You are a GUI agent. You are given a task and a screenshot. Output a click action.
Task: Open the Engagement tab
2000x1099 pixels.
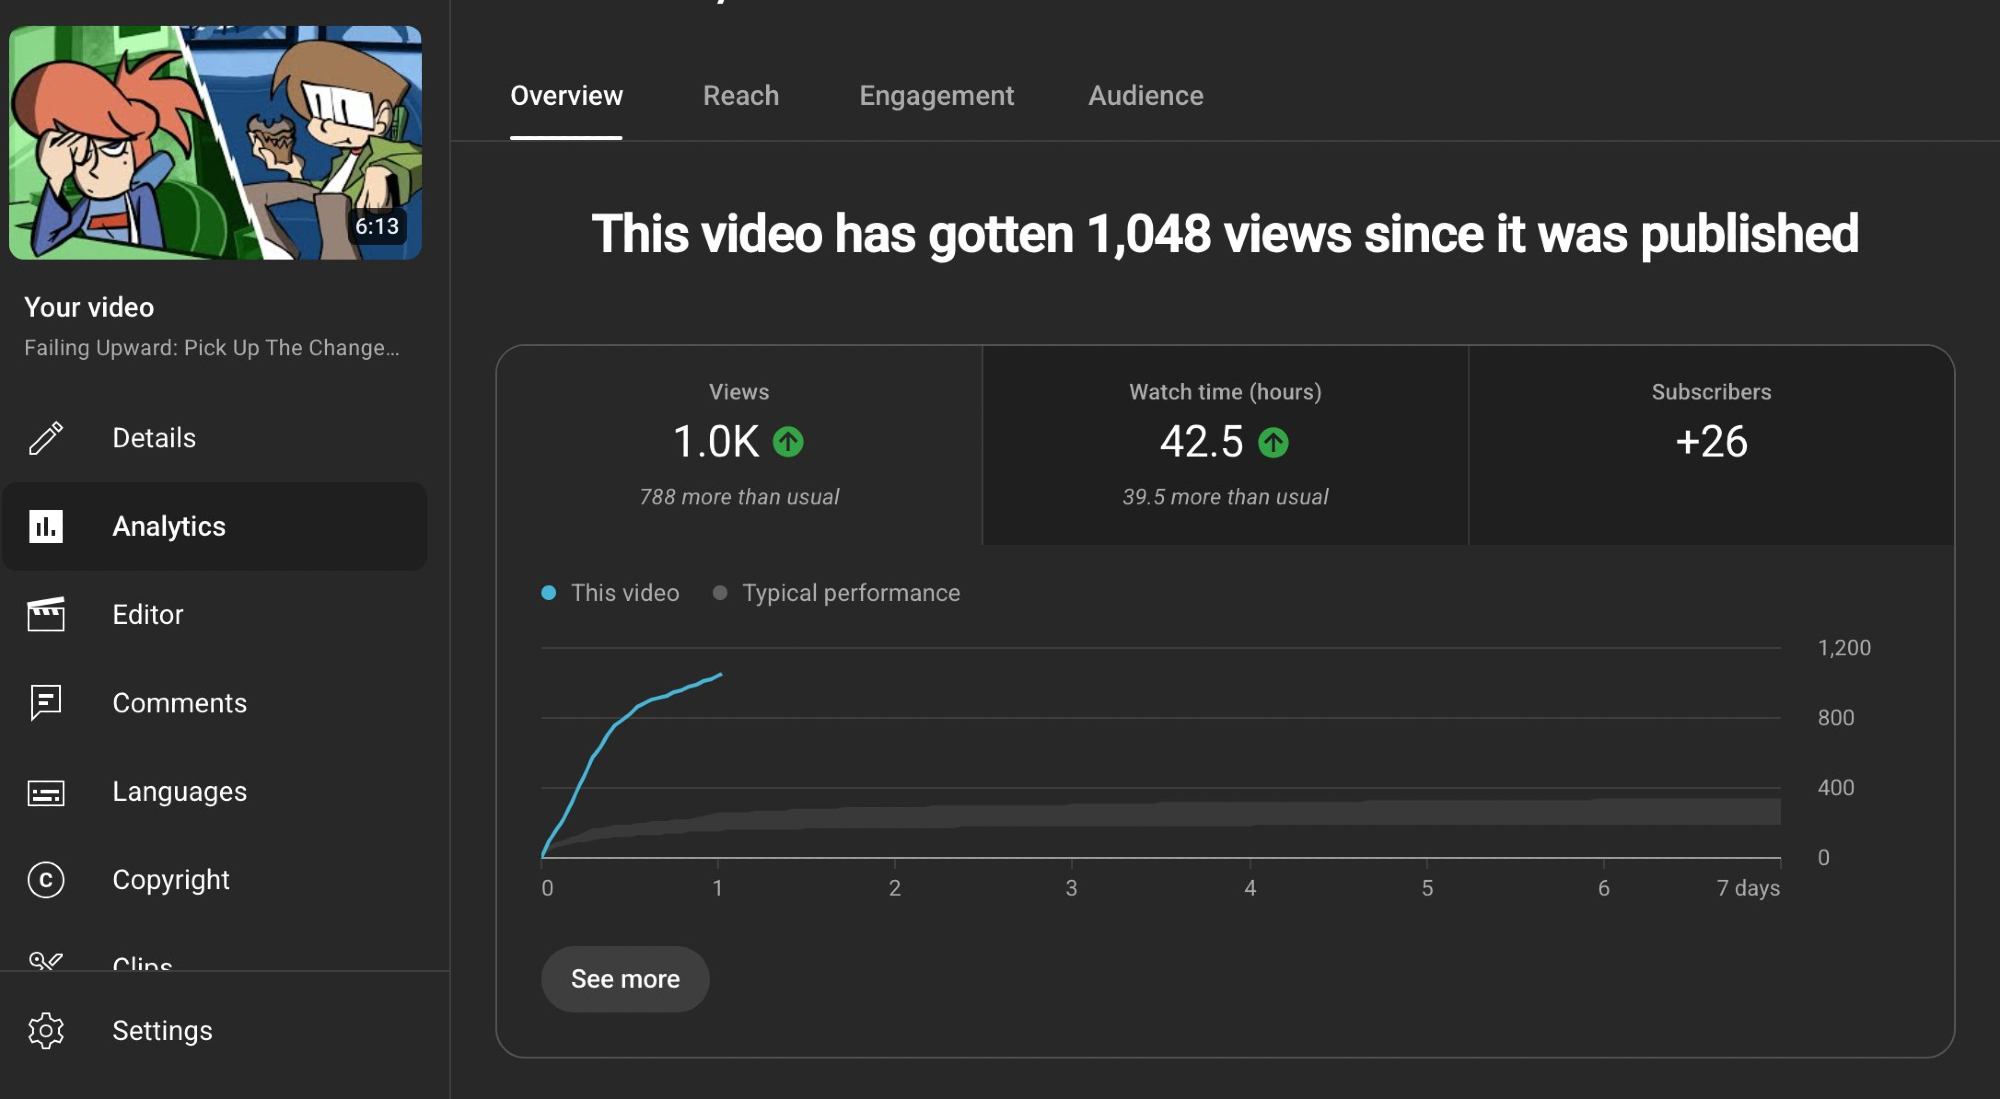tap(936, 96)
